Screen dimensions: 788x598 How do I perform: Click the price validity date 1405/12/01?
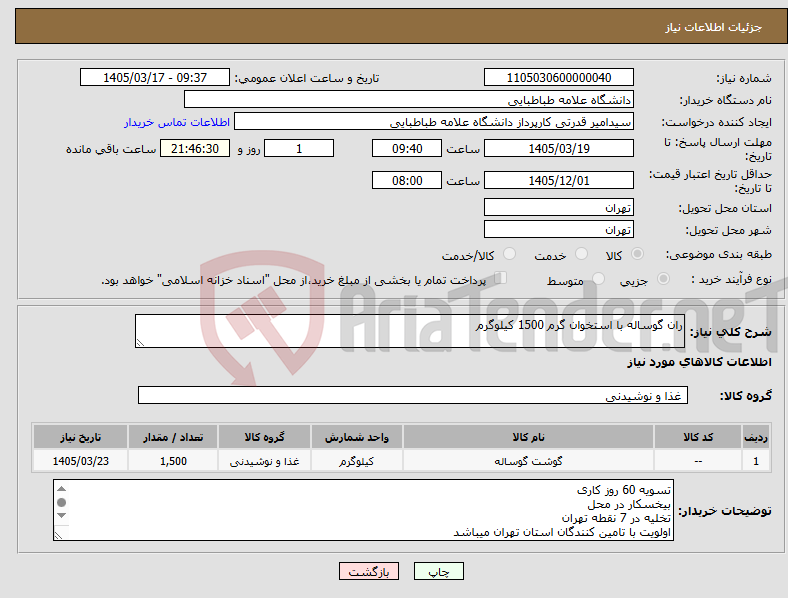[x=558, y=180]
